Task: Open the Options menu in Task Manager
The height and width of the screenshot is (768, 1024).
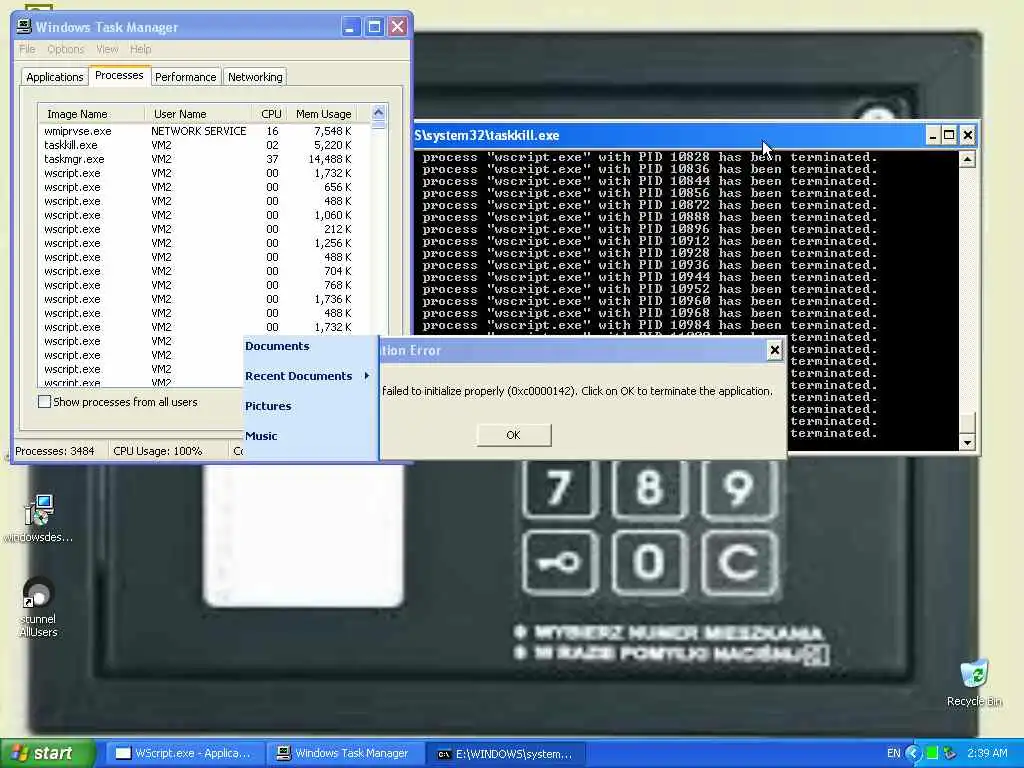Action: pyautogui.click(x=65, y=49)
